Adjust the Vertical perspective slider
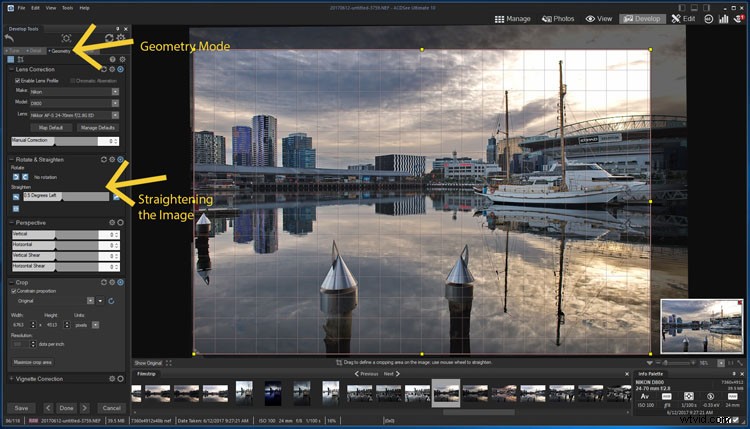750x429 pixels. pos(55,234)
